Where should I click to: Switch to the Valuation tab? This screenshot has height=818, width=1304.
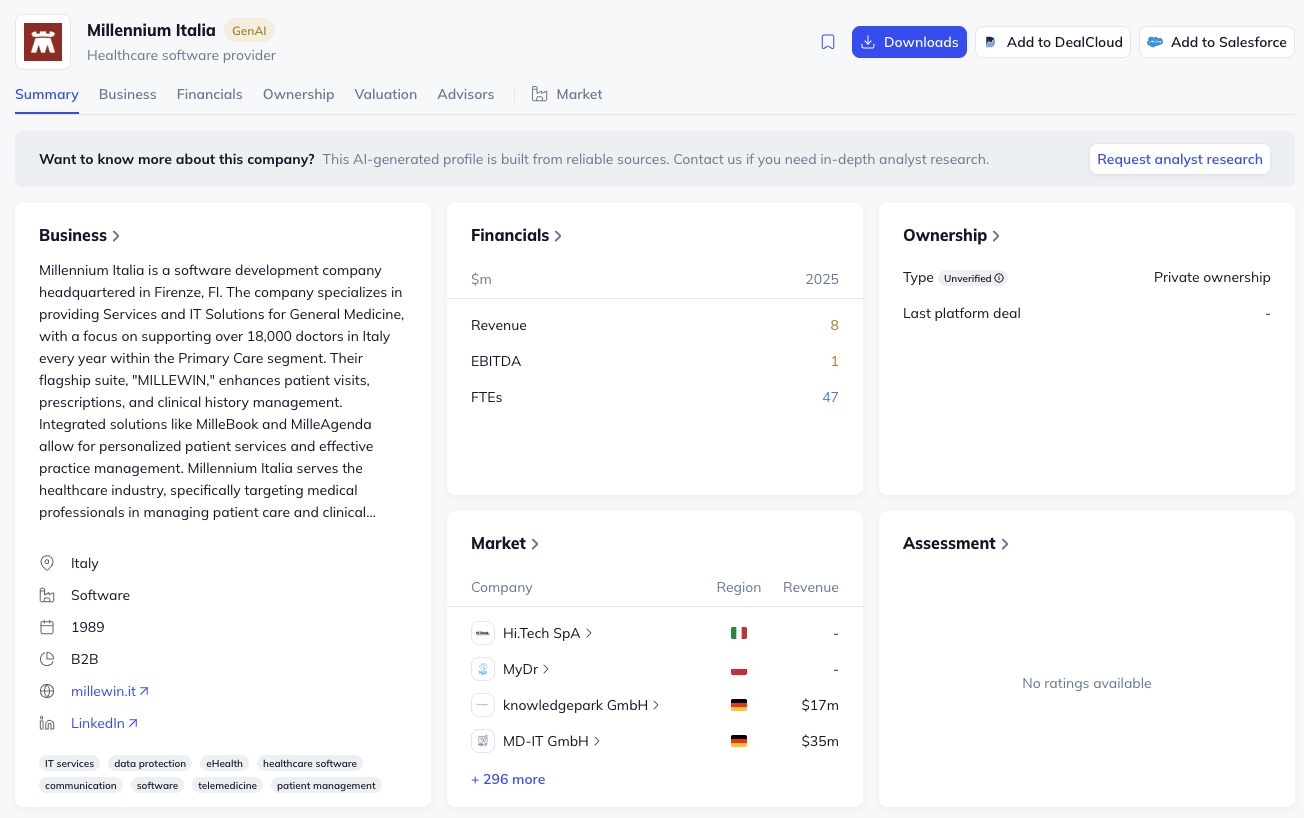point(385,94)
